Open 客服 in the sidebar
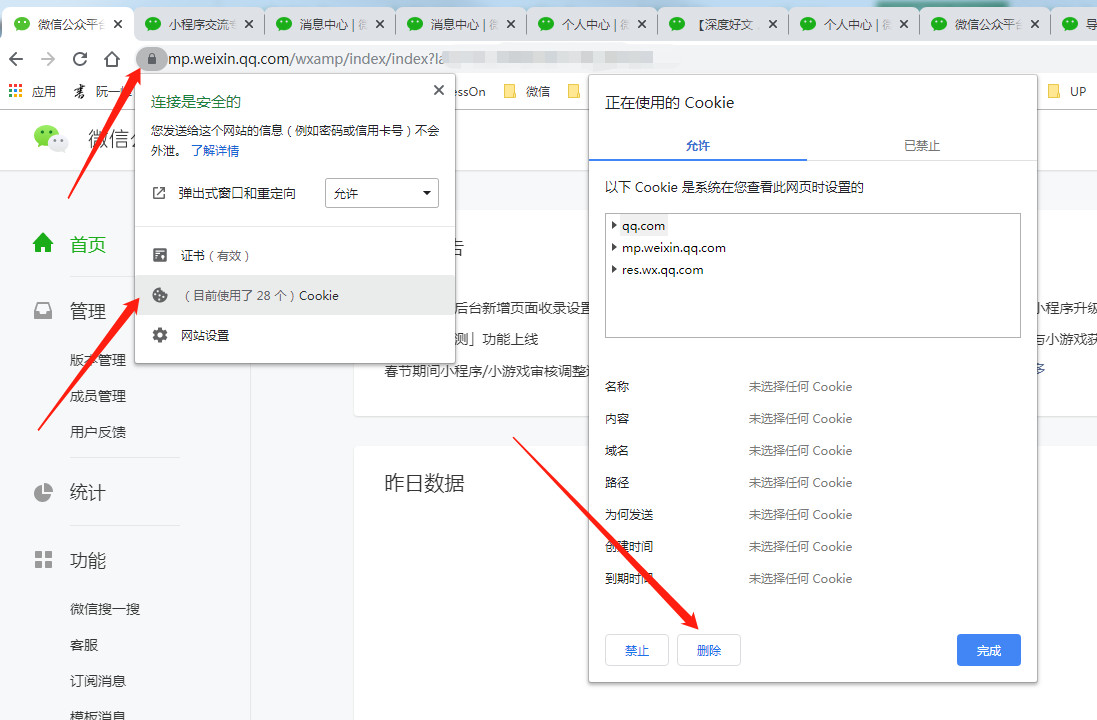The width and height of the screenshot is (1097, 720). coord(84,644)
